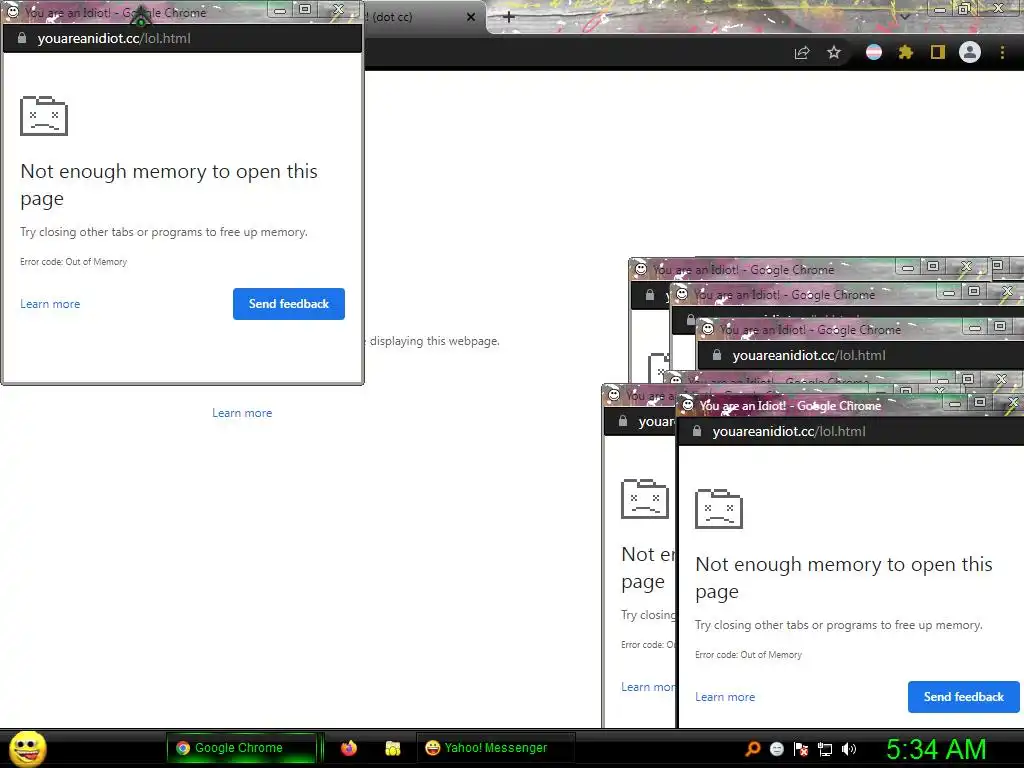This screenshot has width=1024, height=768.
Task: Click the magnifier icon in the system tray
Action: coord(753,748)
